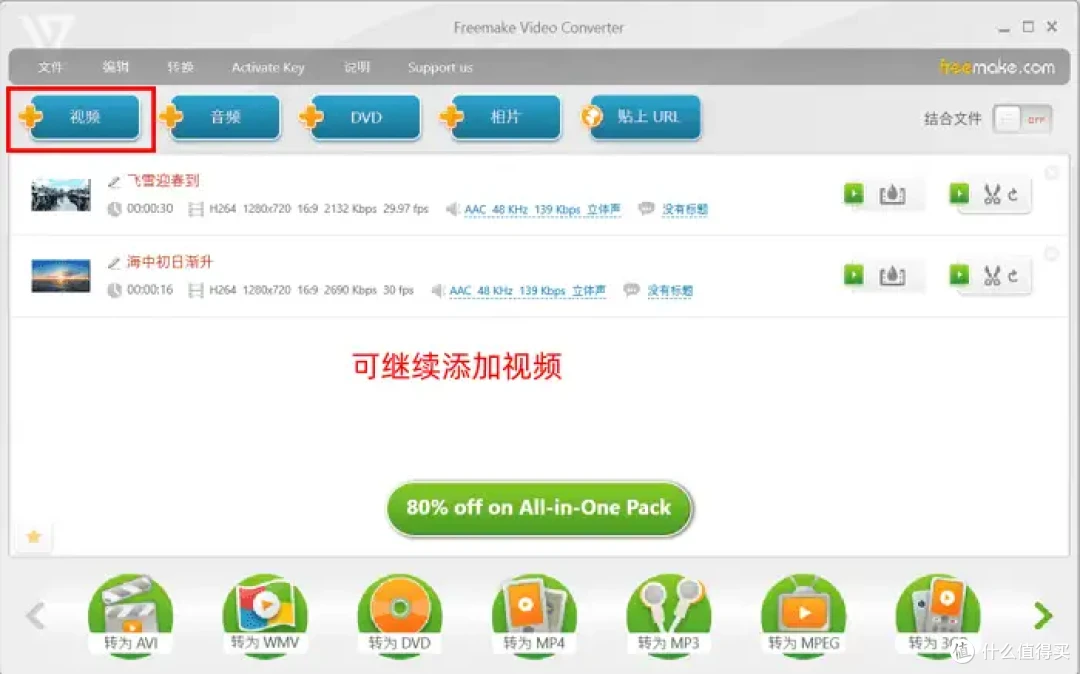Screen dimensions: 1080x674
Task: Open the 转换 menu
Action: (x=180, y=67)
